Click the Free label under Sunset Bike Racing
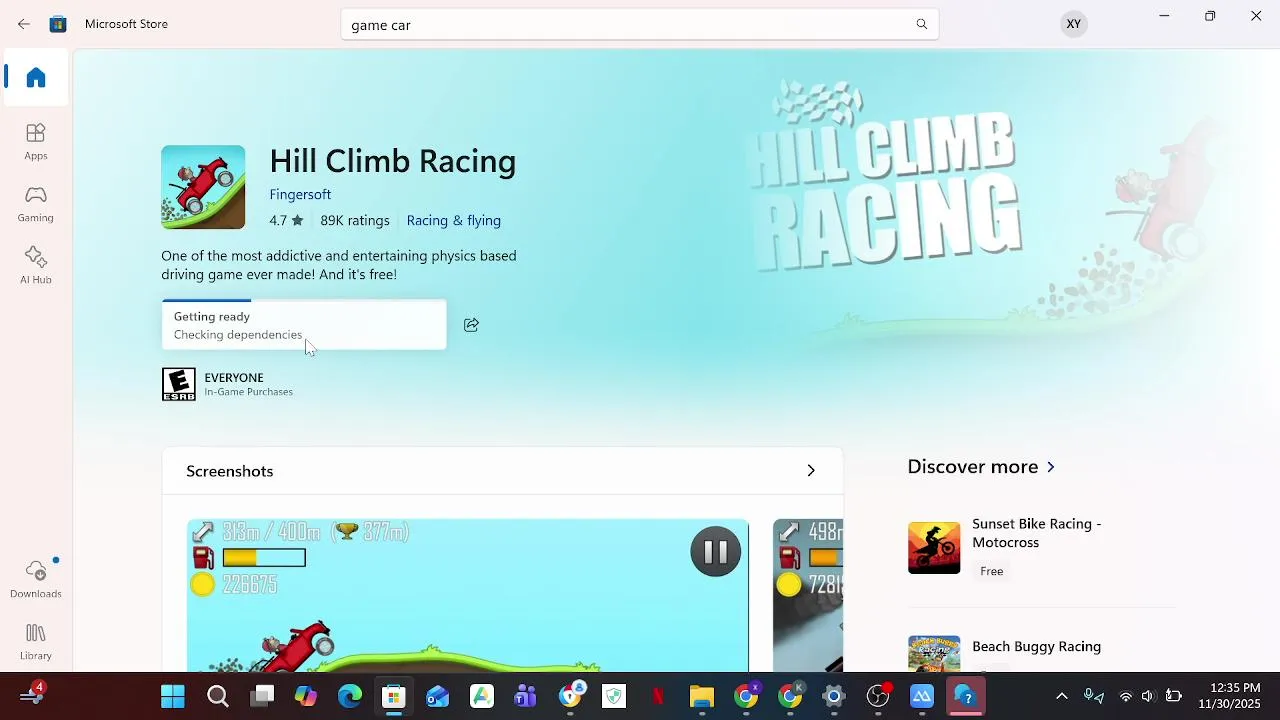Viewport: 1280px width, 720px height. pos(992,571)
